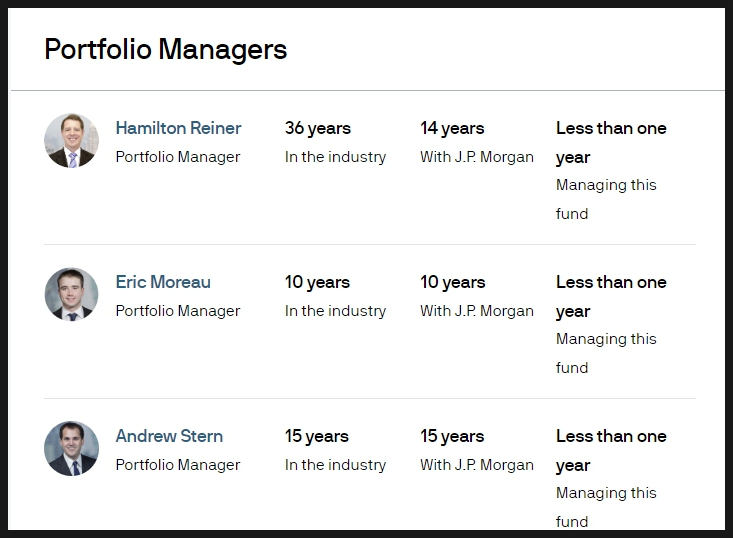Click Hamilton Reiner's portrait photo
This screenshot has width=733, height=538.
(72, 140)
